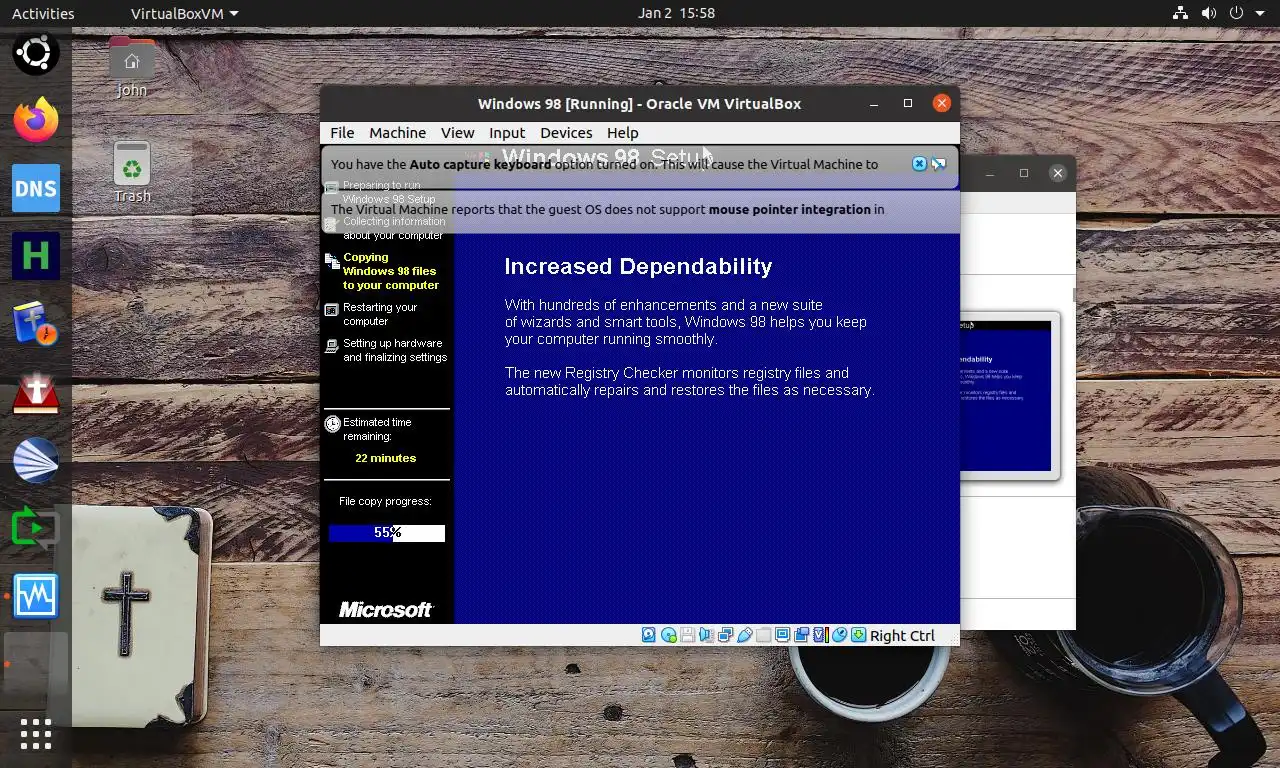Screen dimensions: 1280x768
Task: Open the Devices menu
Action: [566, 133]
